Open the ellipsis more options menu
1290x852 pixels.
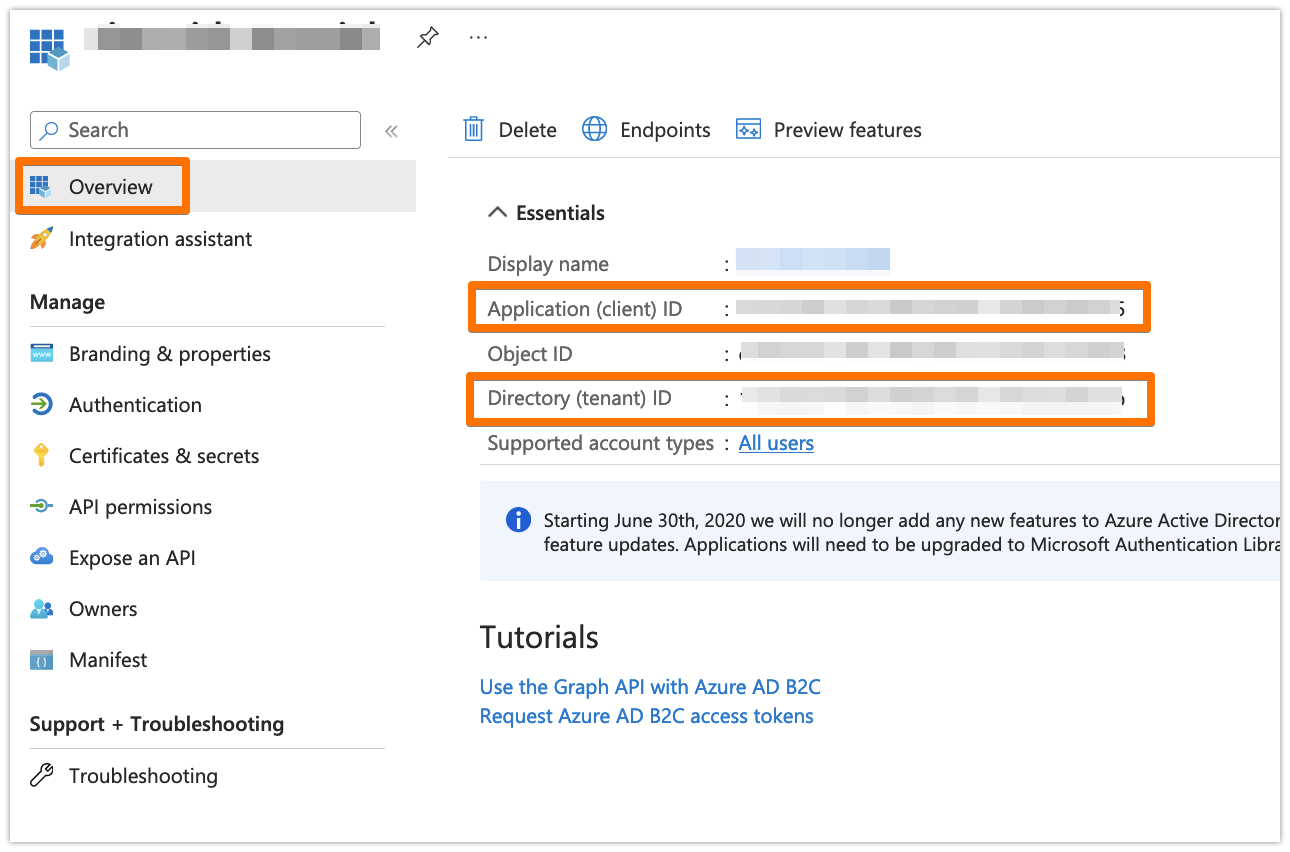point(478,38)
